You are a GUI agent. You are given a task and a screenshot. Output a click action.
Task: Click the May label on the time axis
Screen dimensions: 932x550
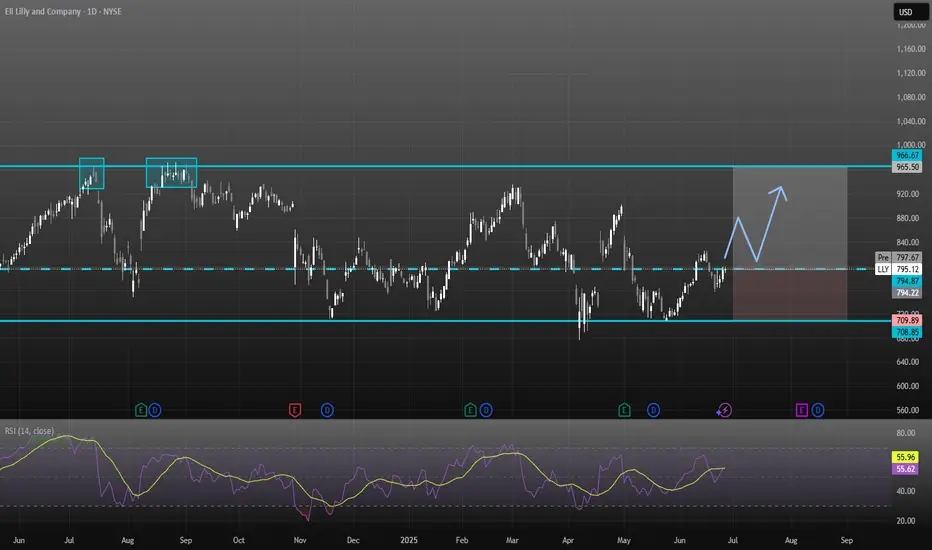point(624,540)
